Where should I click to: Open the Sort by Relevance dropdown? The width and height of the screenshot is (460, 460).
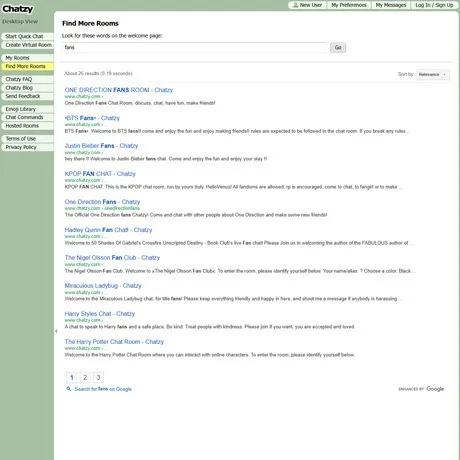point(433,74)
